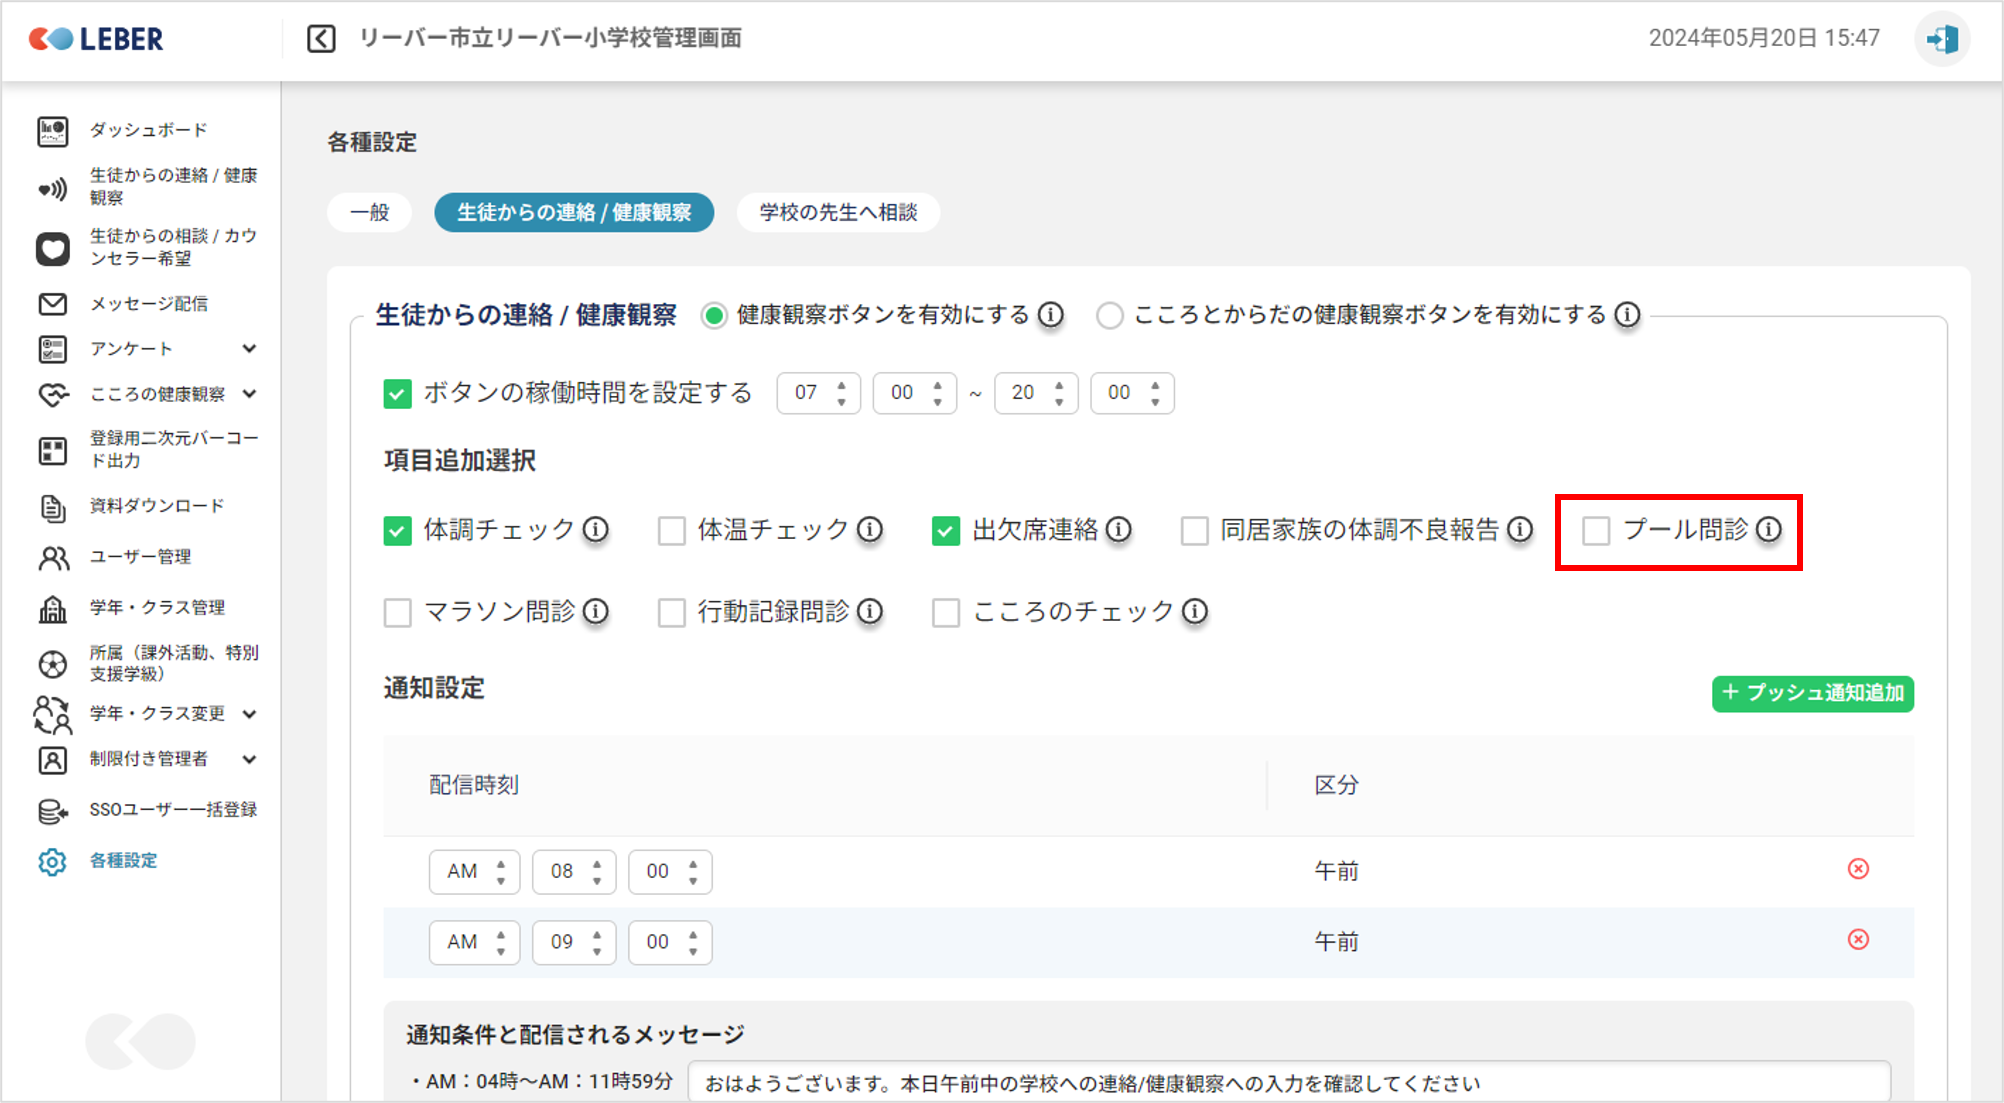This screenshot has height=1103, width=2004.
Task: Select こころとからだの健康観察ボタン radio option
Action: (1109, 316)
